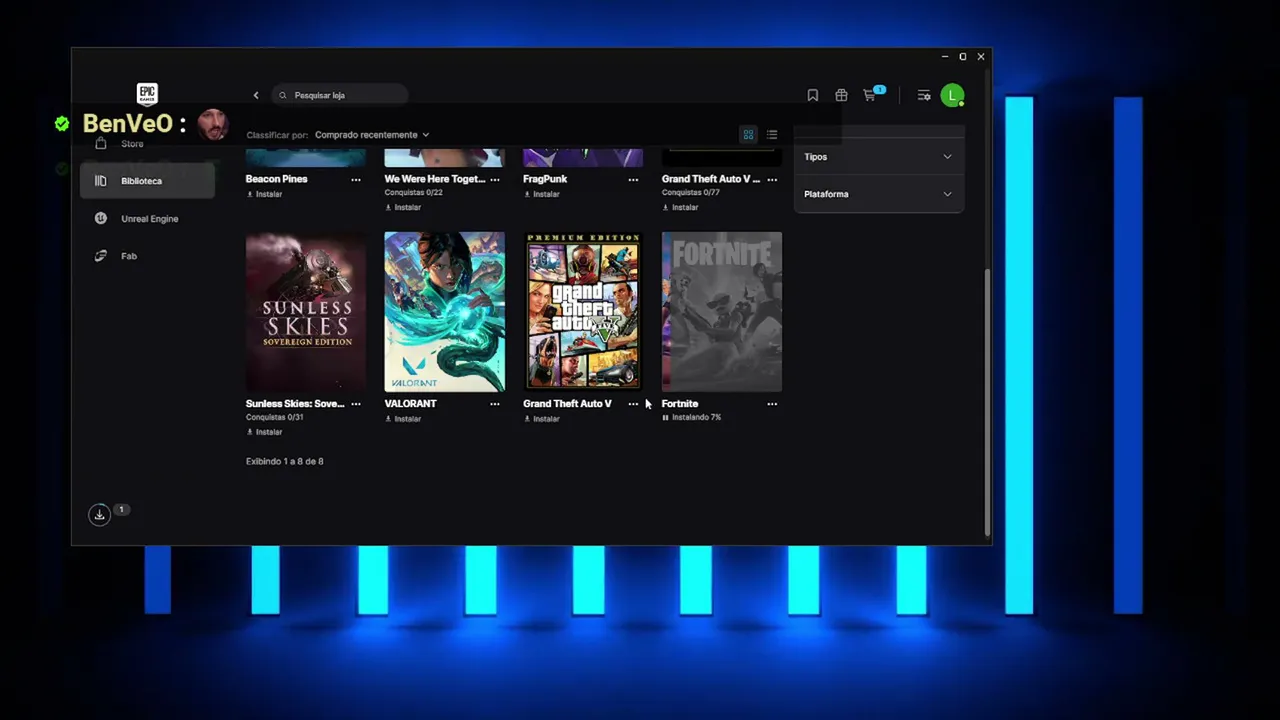Click the We Were Here Together title
Image resolution: width=1280 pixels, height=720 pixels.
[435, 179]
